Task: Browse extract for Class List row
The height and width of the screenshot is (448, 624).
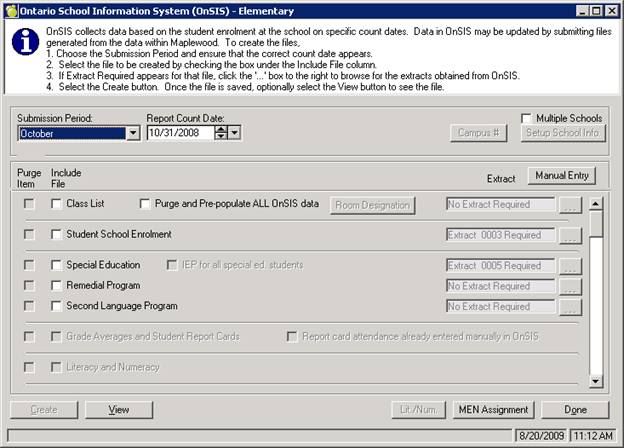Action: pyautogui.click(x=570, y=205)
